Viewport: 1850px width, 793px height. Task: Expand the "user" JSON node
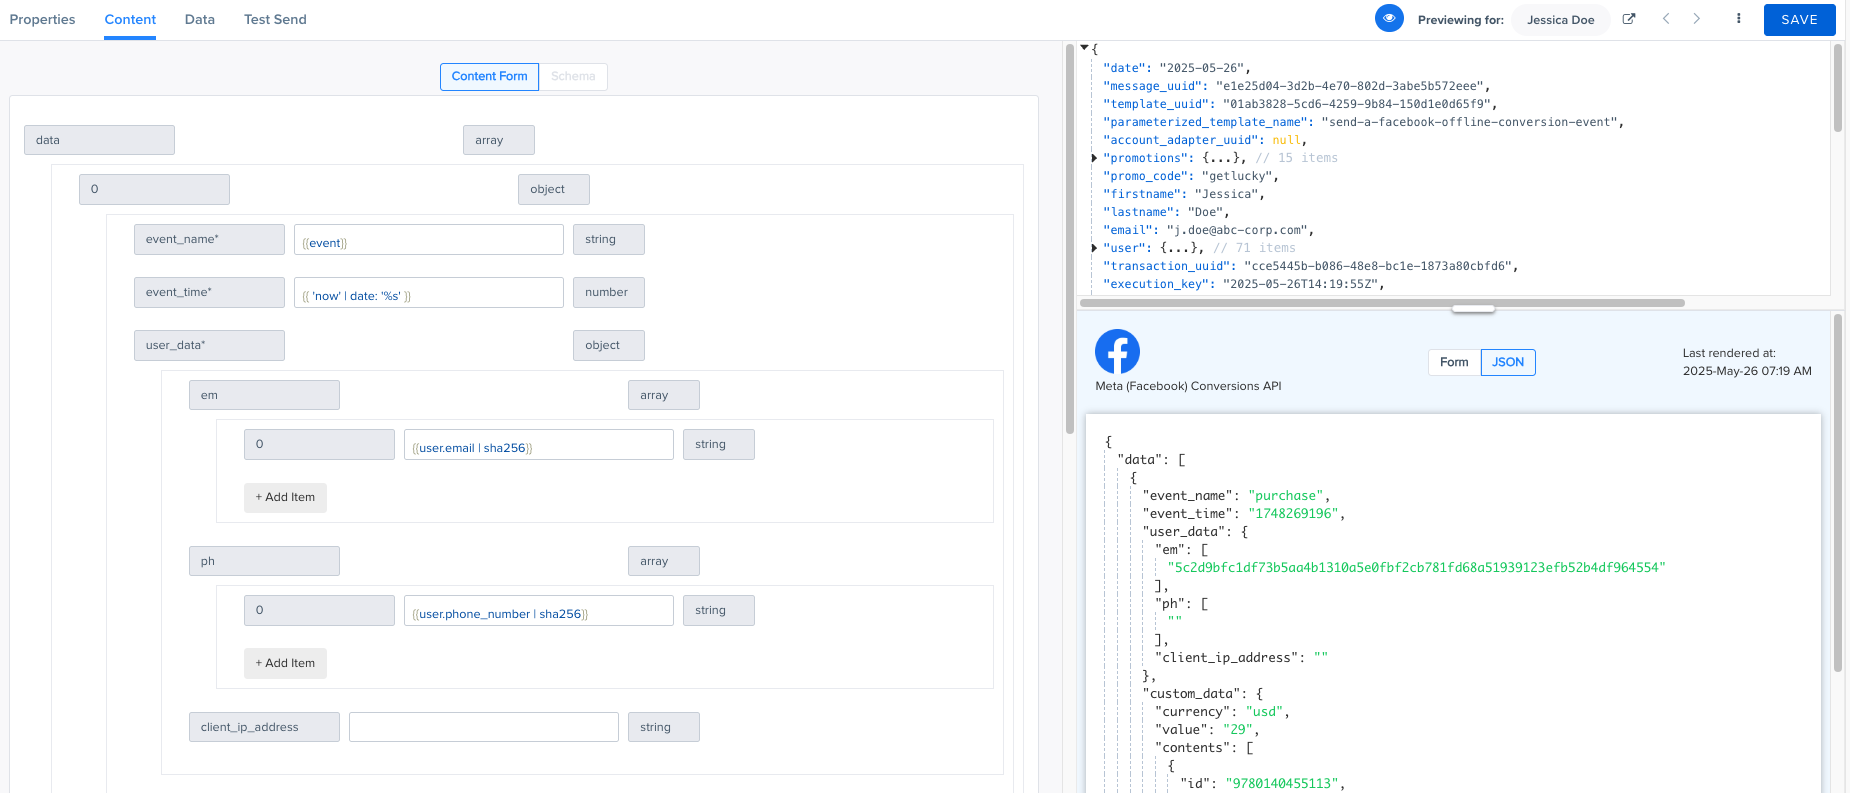pos(1094,248)
